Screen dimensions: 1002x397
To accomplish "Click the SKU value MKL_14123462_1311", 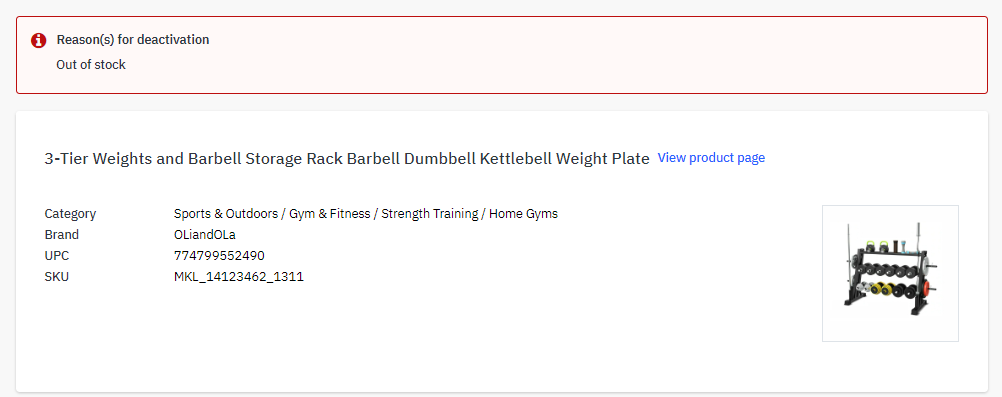I will [239, 277].
